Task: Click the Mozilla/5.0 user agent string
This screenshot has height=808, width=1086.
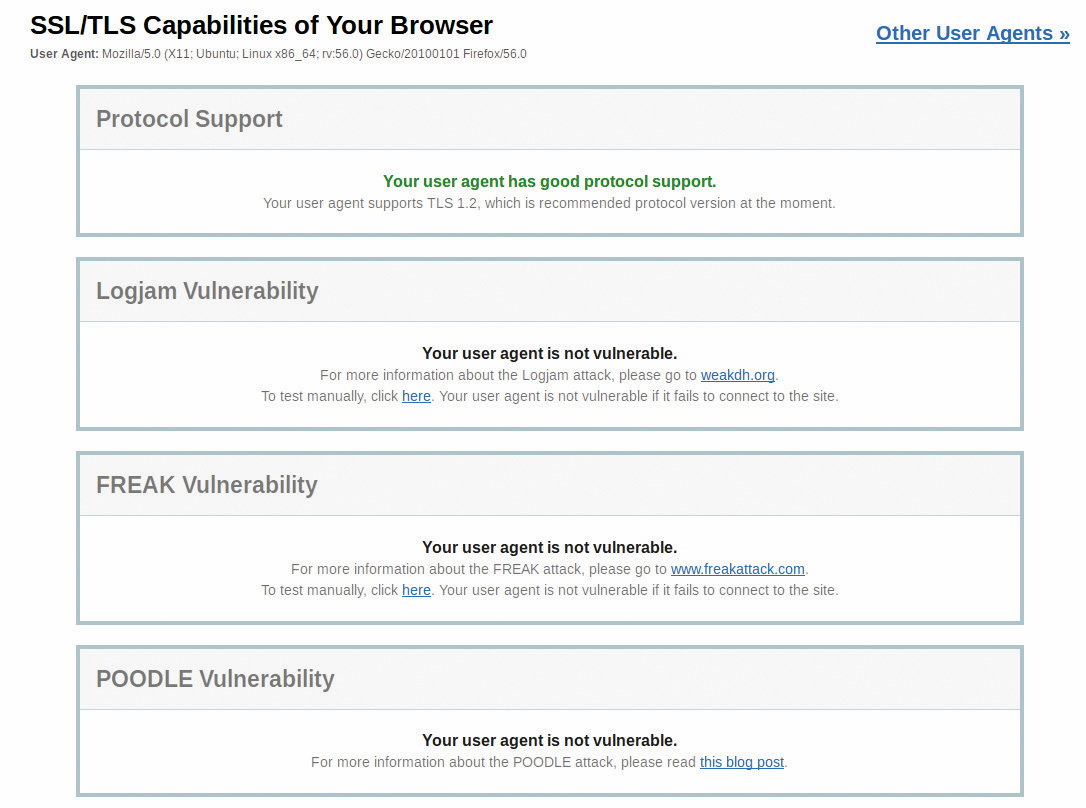Action: pyautogui.click(x=314, y=54)
